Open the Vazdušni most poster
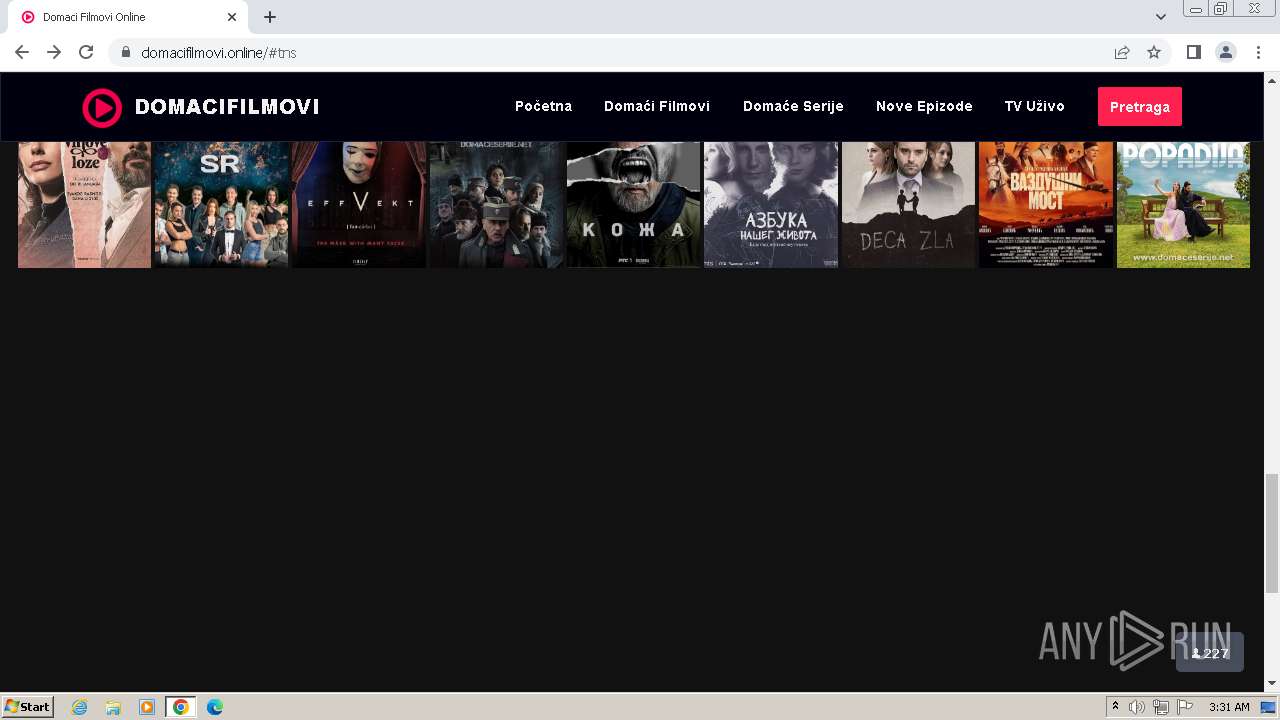The width and height of the screenshot is (1280, 720). pyautogui.click(x=1046, y=204)
